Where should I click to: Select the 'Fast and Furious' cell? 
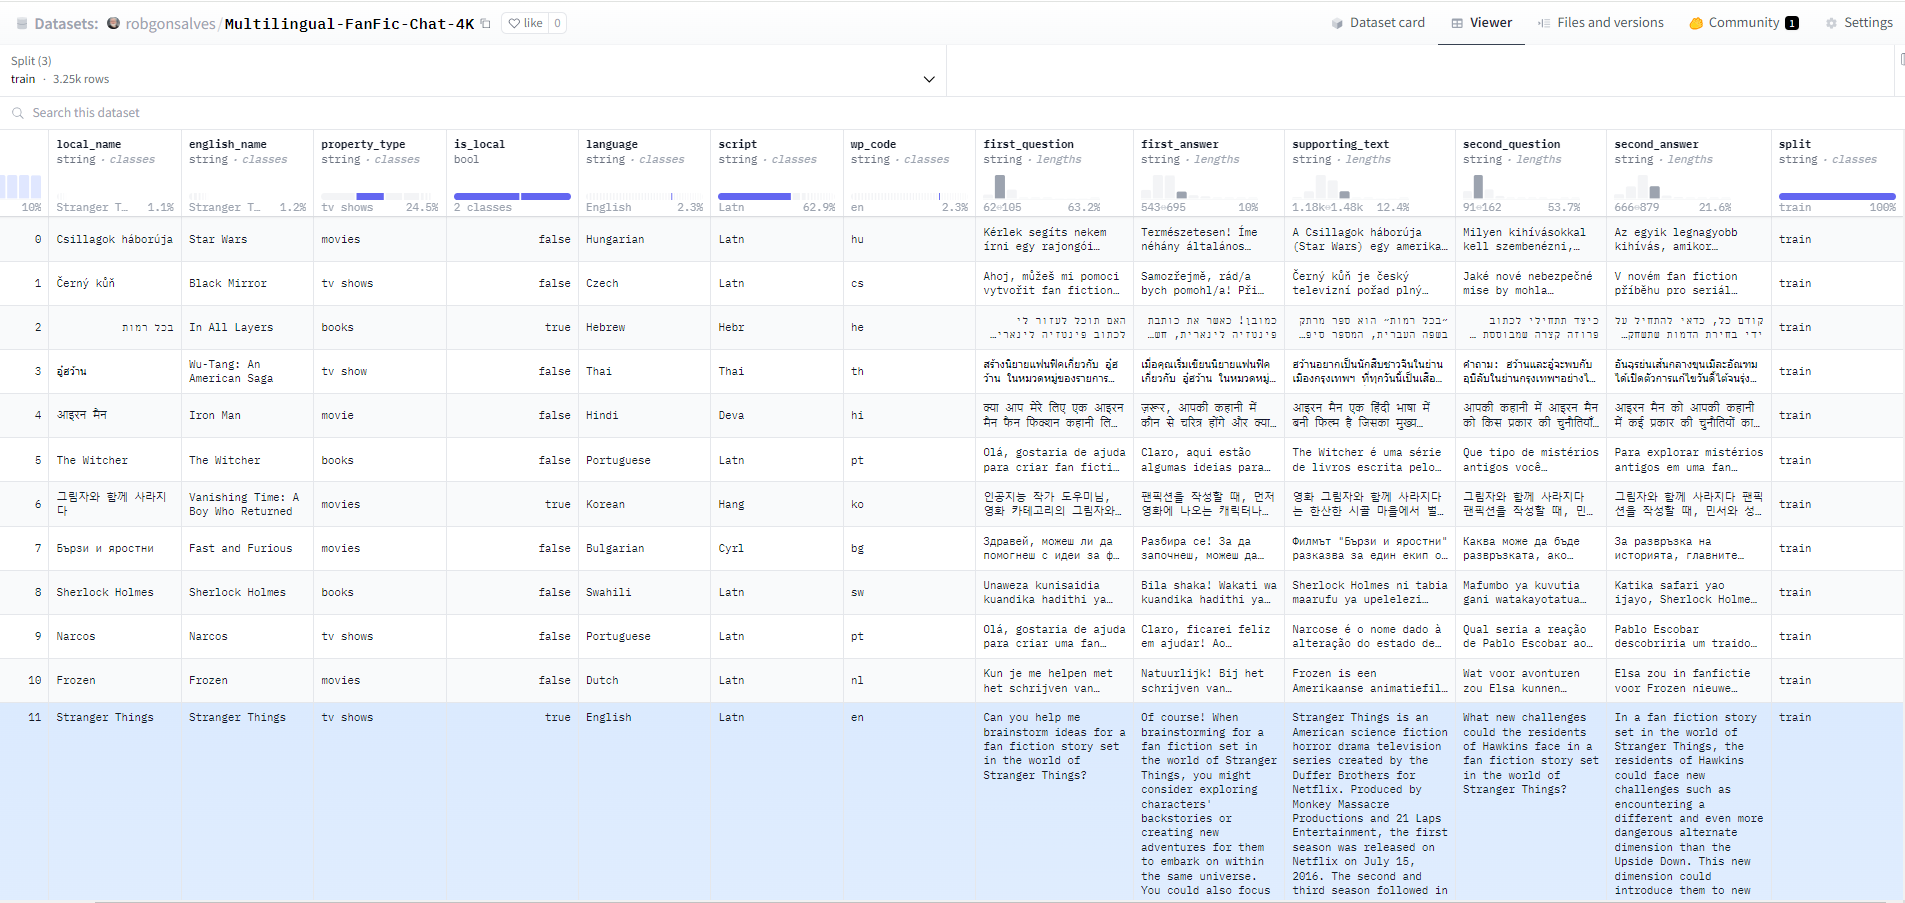tap(247, 549)
